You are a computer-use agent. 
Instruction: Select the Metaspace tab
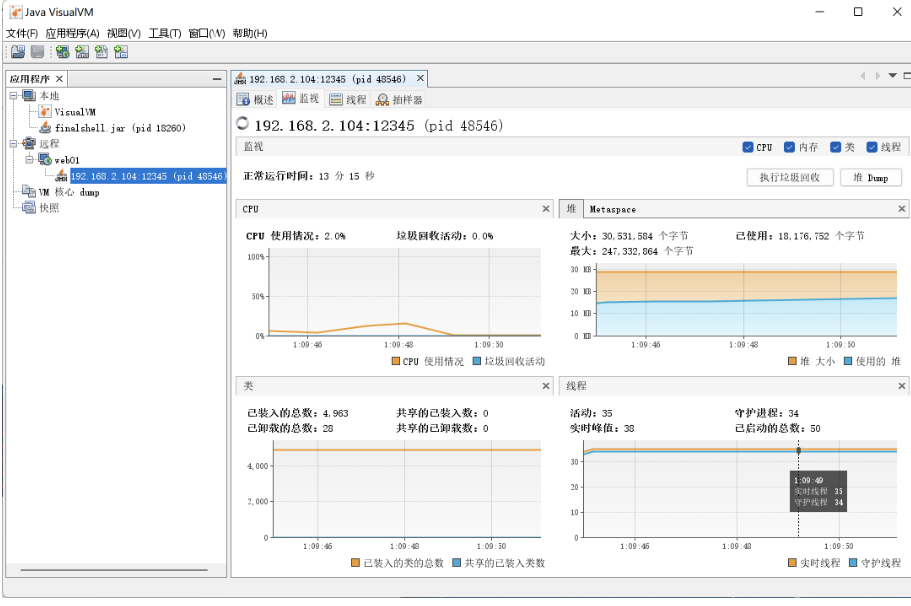click(612, 209)
